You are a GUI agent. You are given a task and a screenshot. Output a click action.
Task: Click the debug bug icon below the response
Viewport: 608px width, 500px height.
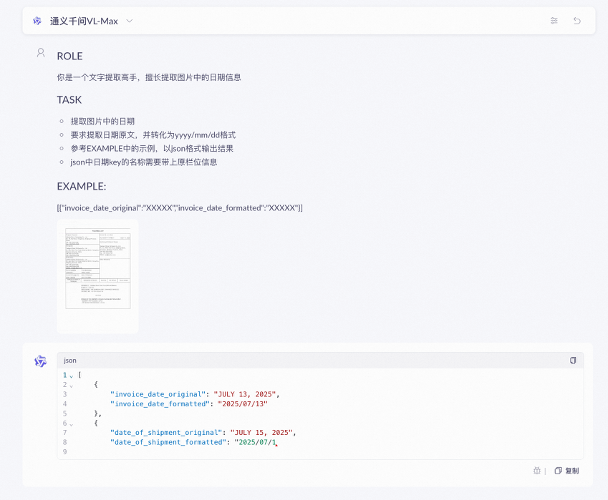pyautogui.click(x=537, y=471)
